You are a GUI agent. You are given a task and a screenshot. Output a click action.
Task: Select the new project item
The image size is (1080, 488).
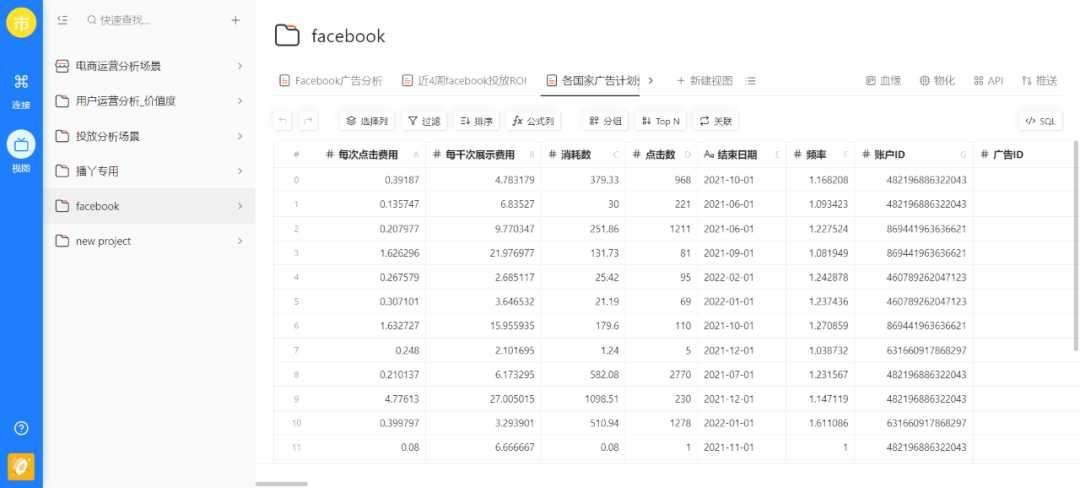[149, 241]
